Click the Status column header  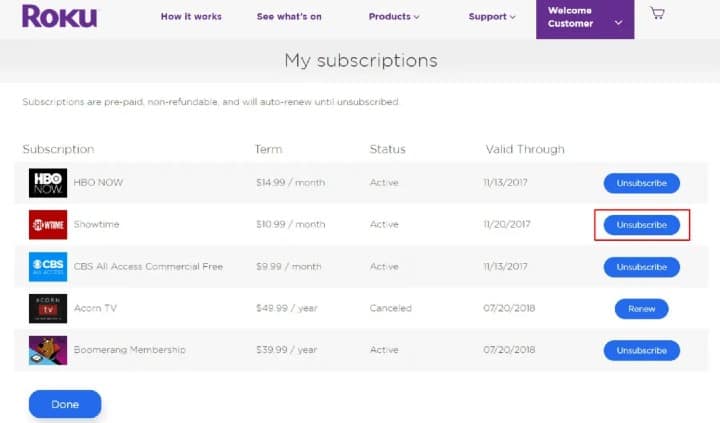tap(388, 149)
